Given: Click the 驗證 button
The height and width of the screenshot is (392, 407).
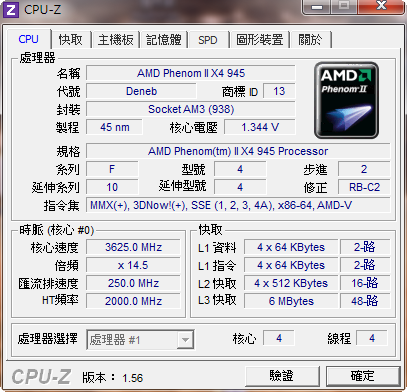Looking at the screenshot, I should [282, 376].
